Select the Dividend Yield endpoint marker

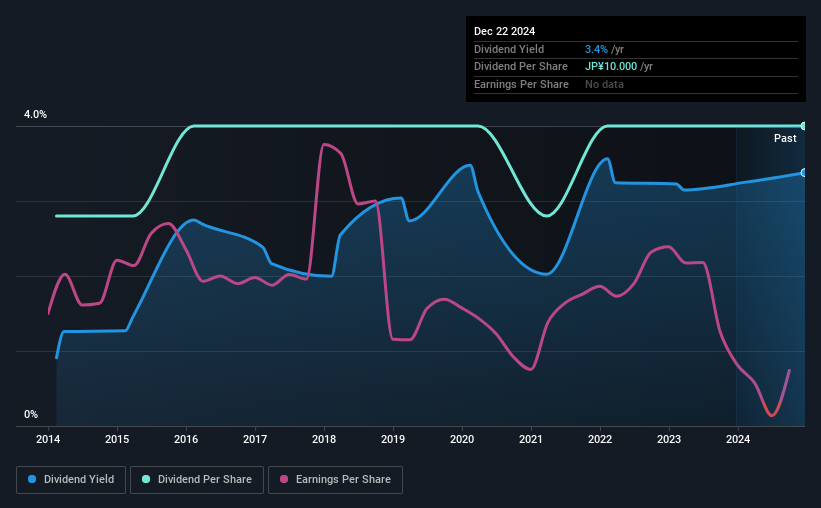point(804,173)
